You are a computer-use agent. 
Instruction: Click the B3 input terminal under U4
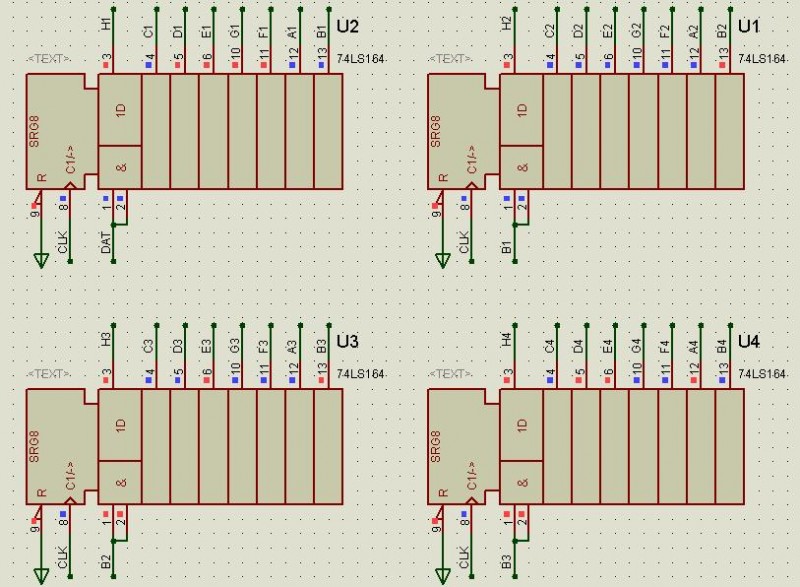pos(507,558)
